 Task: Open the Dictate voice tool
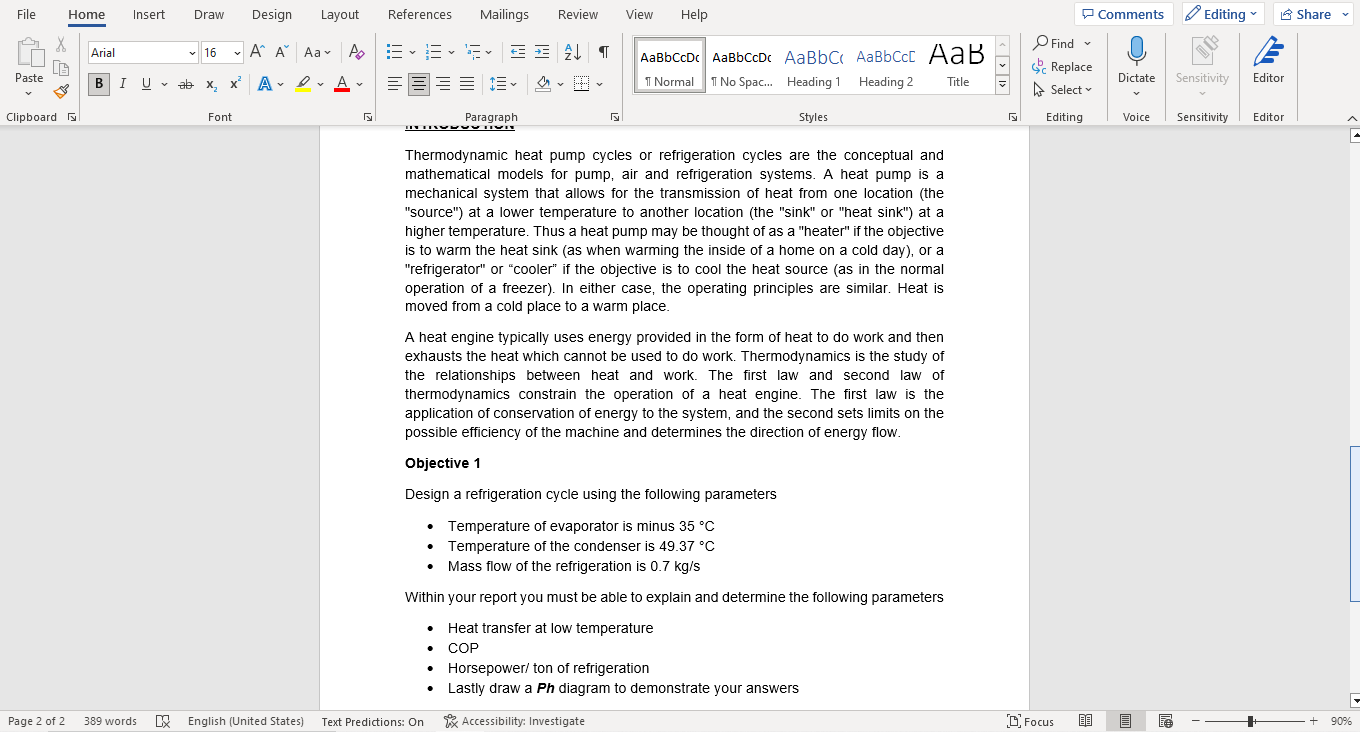[1136, 60]
